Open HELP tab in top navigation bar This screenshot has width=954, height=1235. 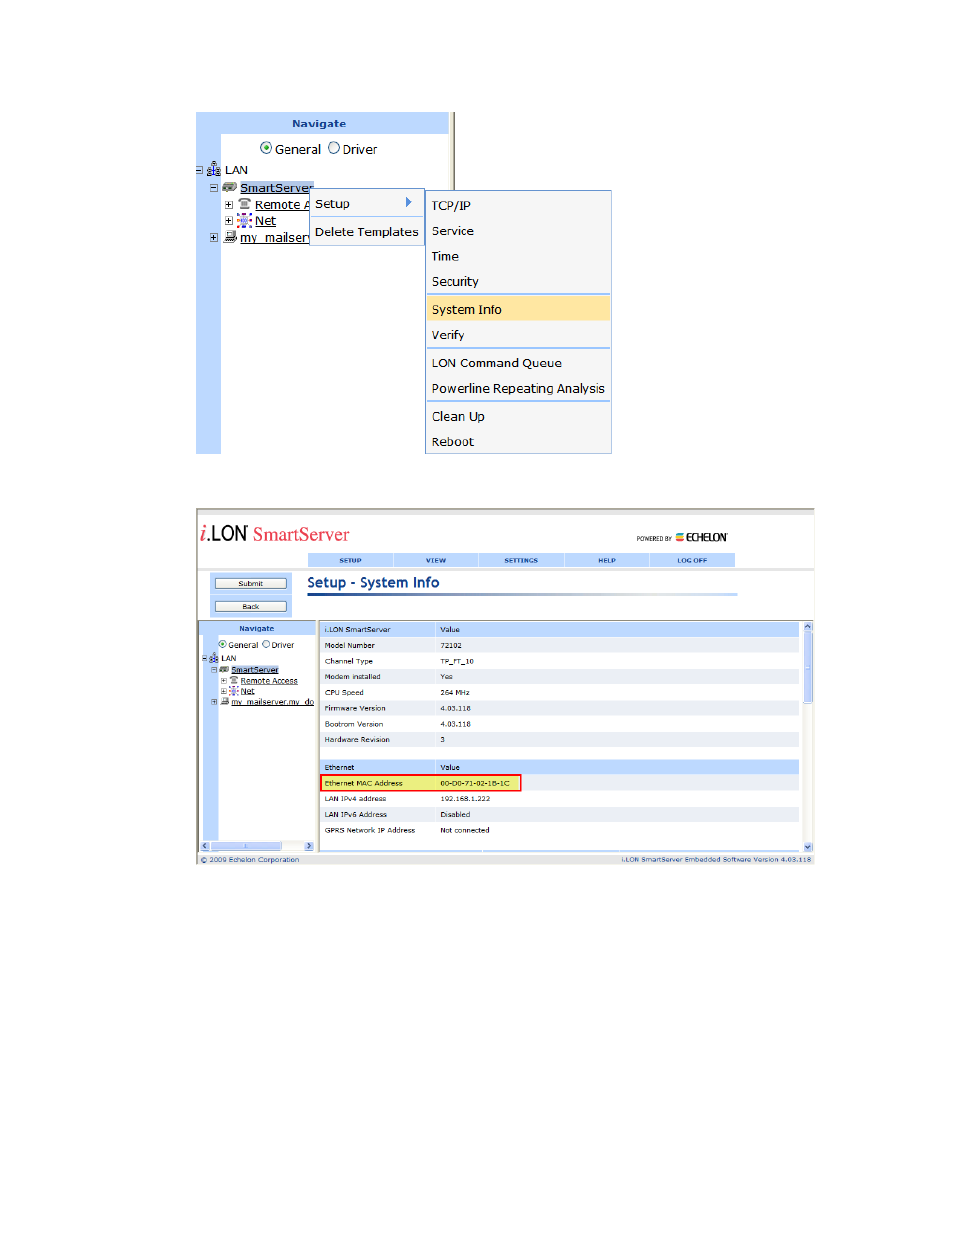click(x=607, y=560)
